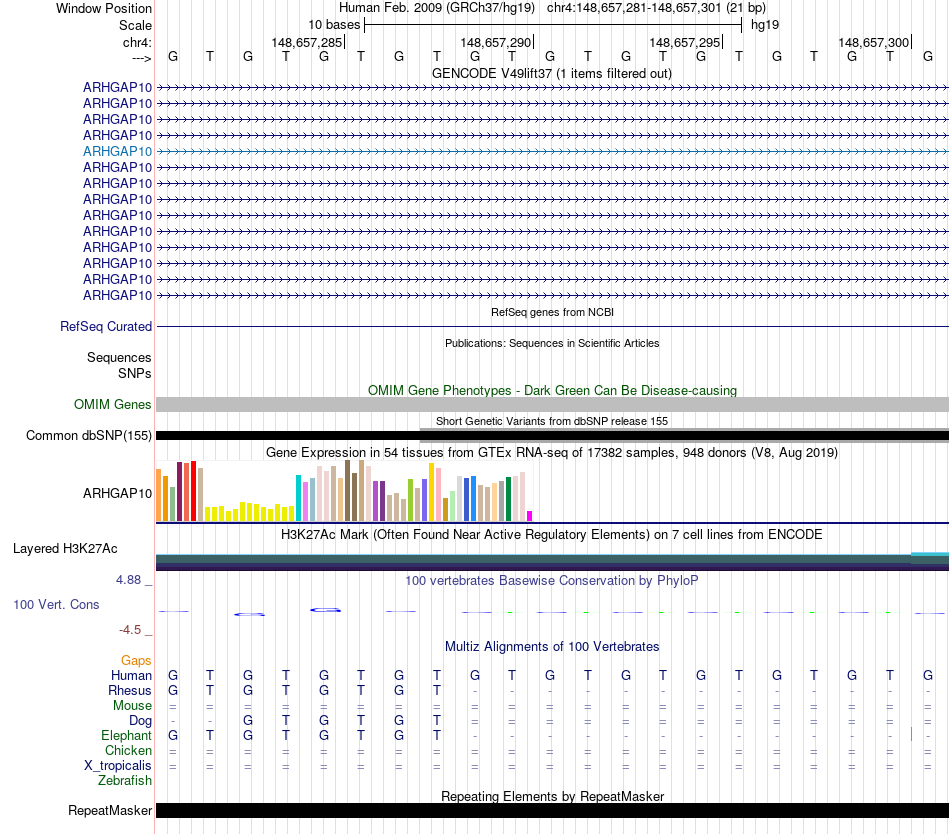Select the light-blue highlighted ARHGAP10 transcript label
The image size is (950, 834).
118,151
